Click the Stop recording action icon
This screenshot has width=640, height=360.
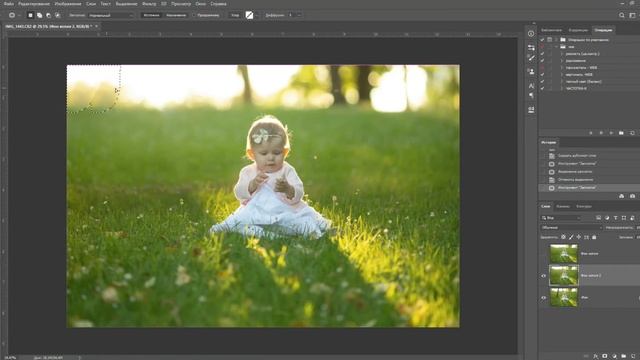pos(591,133)
